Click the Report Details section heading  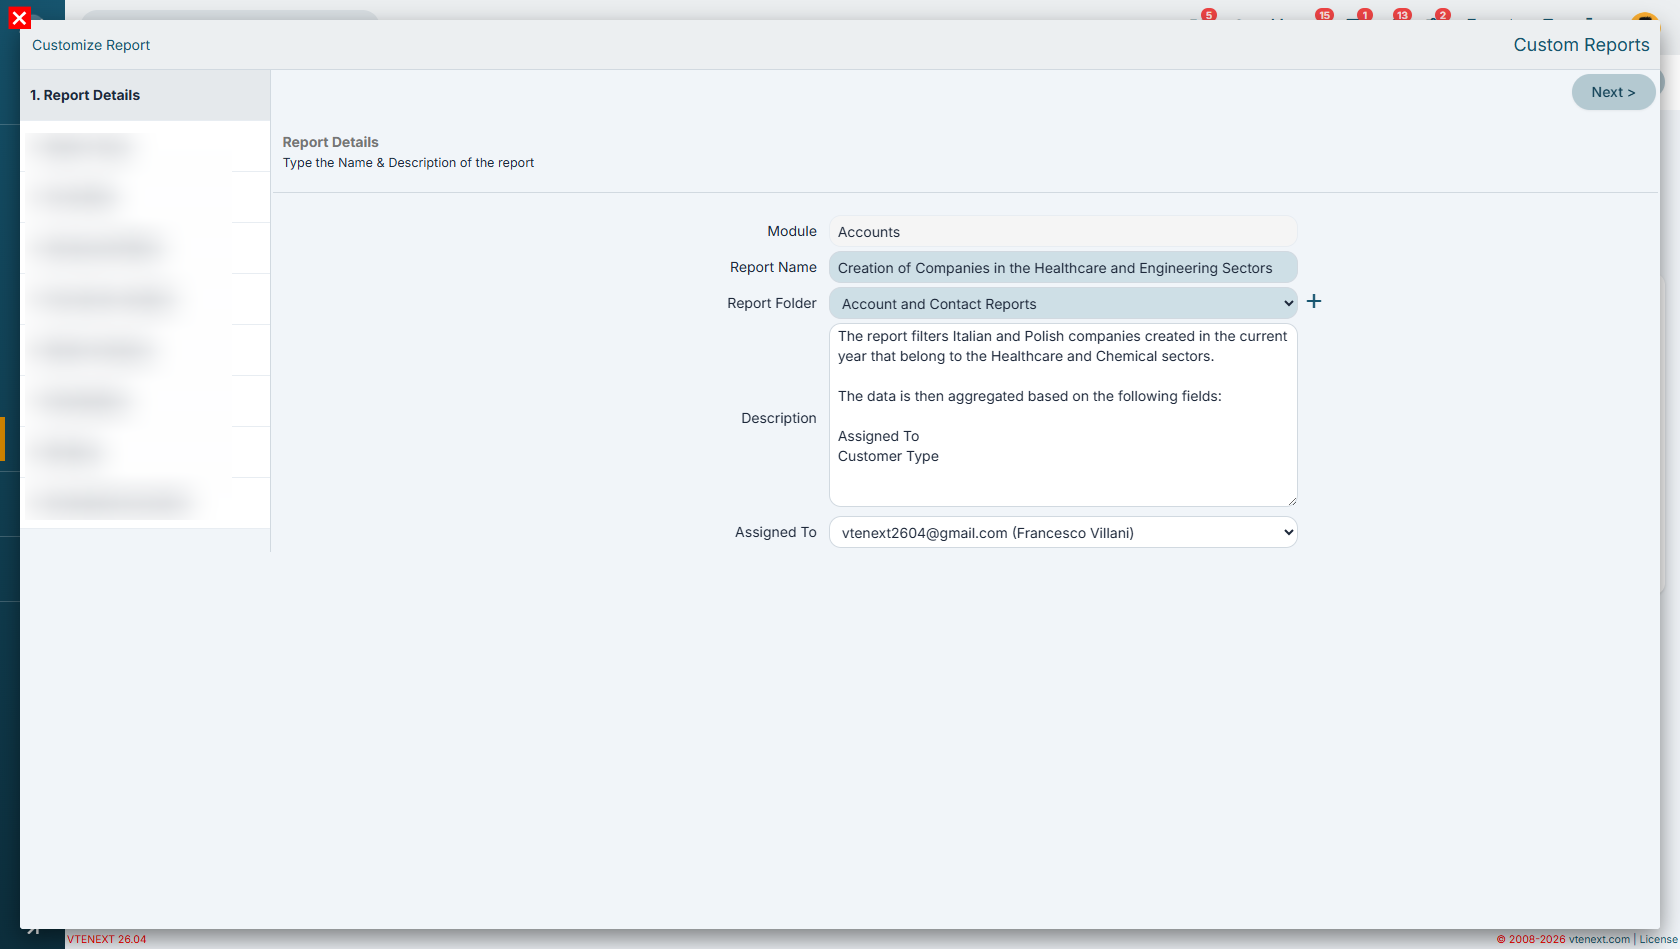331,142
